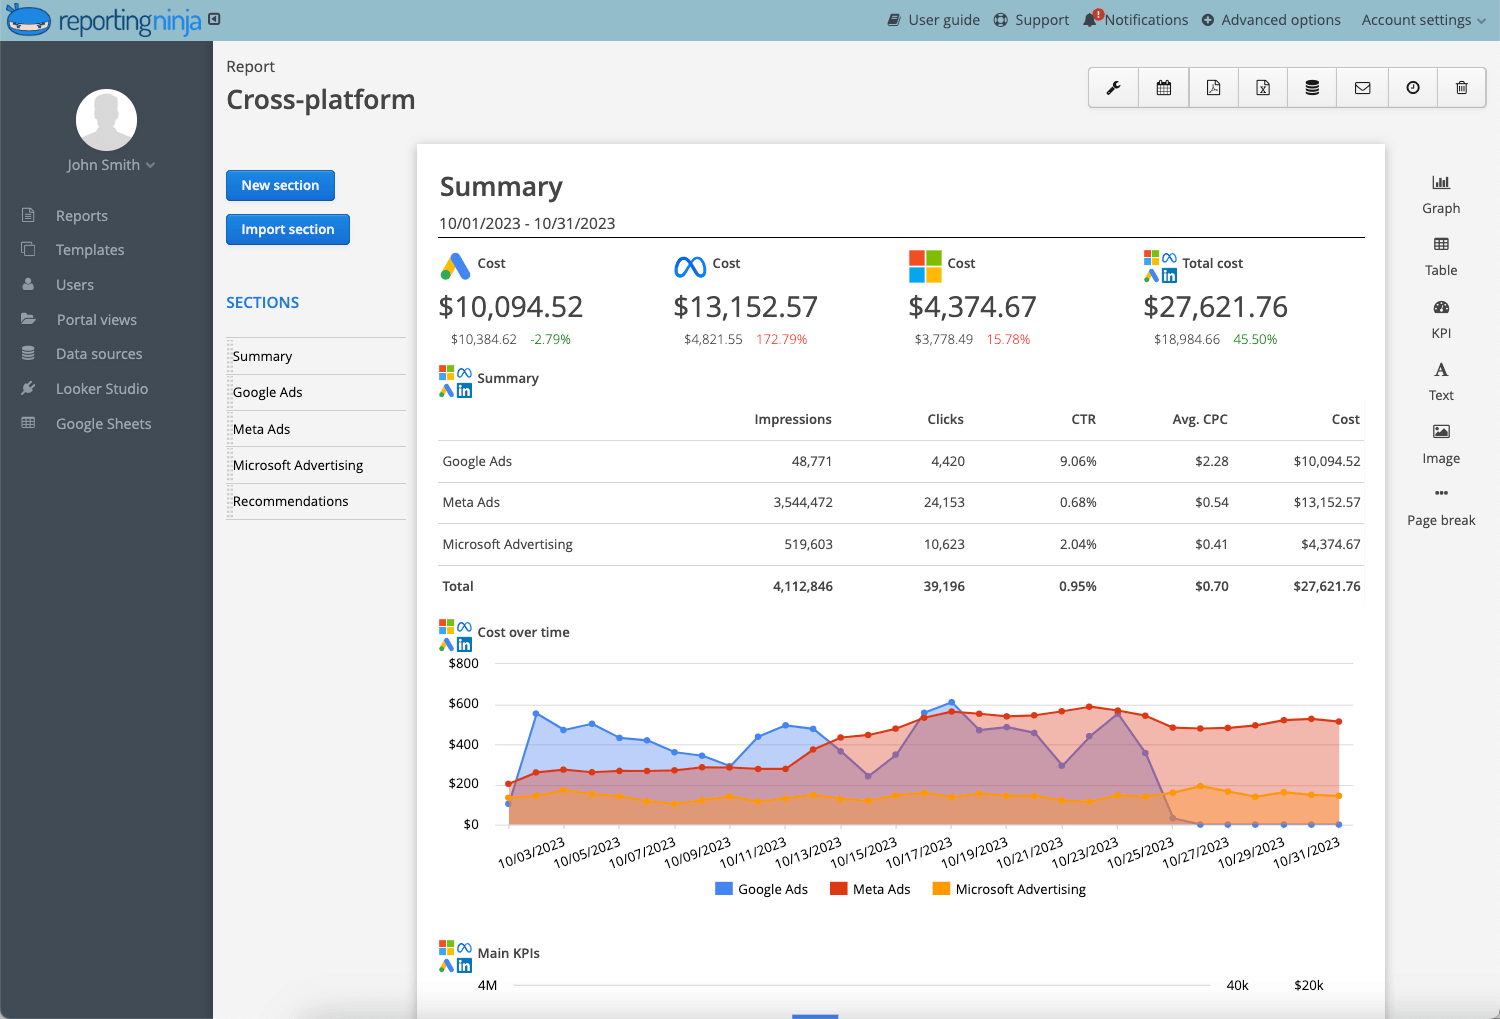Image resolution: width=1500 pixels, height=1019 pixels.
Task: Open the Account settings dropdown
Action: coord(1421,19)
